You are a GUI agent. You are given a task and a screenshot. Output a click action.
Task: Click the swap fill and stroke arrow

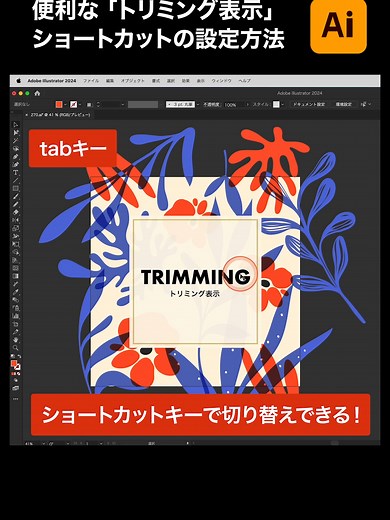point(19,357)
